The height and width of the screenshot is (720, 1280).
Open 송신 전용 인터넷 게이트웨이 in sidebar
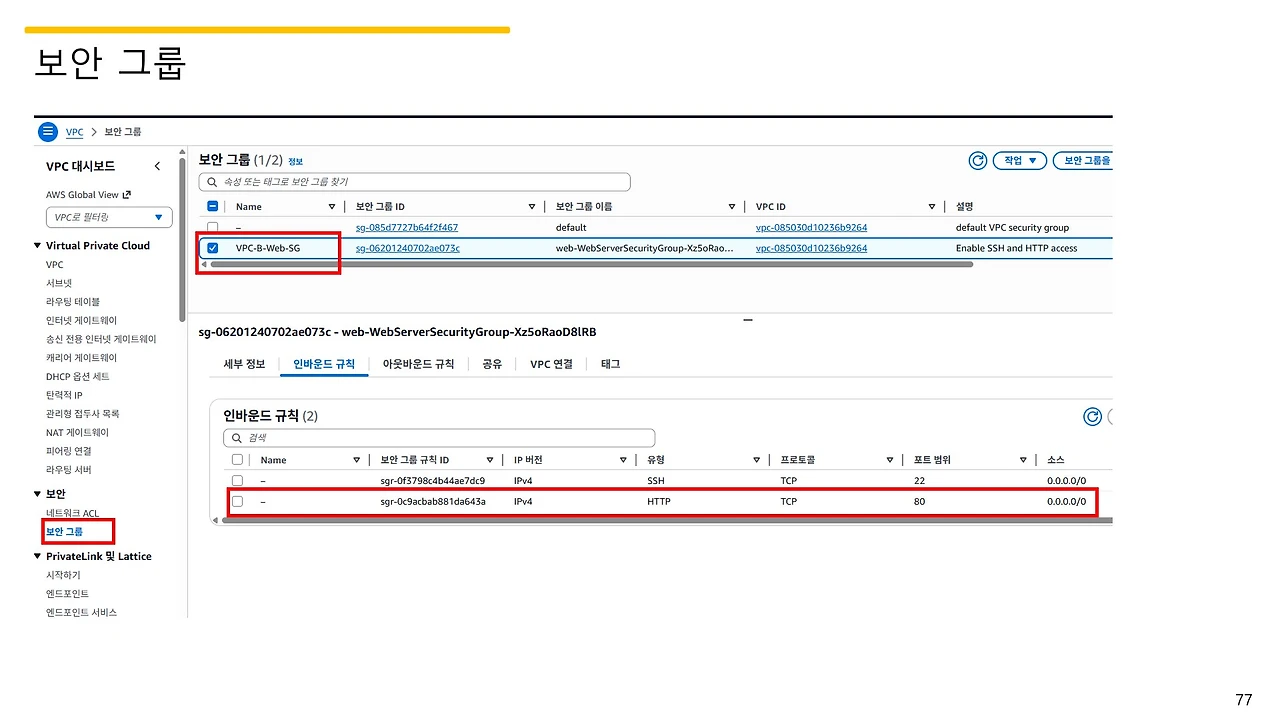pos(101,339)
